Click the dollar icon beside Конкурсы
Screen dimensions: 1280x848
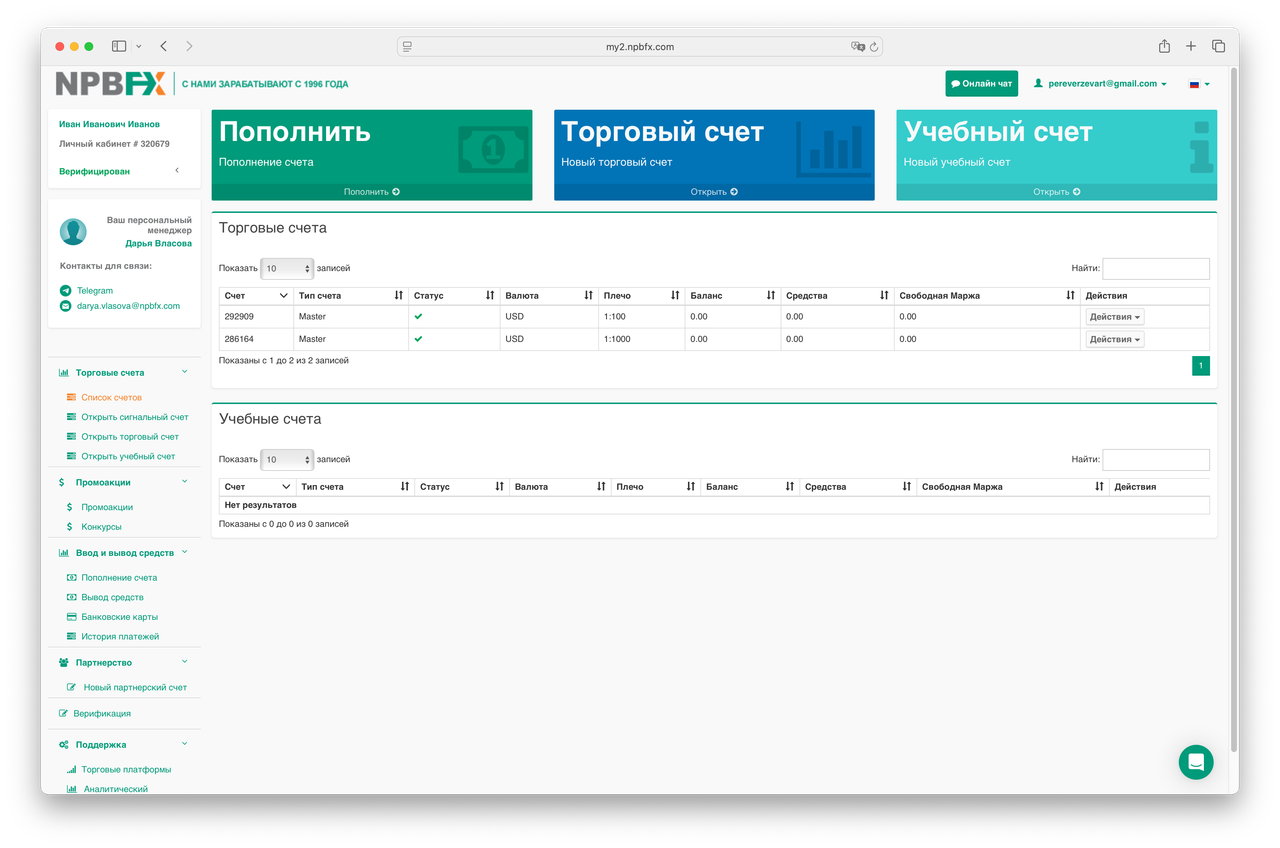coord(69,526)
